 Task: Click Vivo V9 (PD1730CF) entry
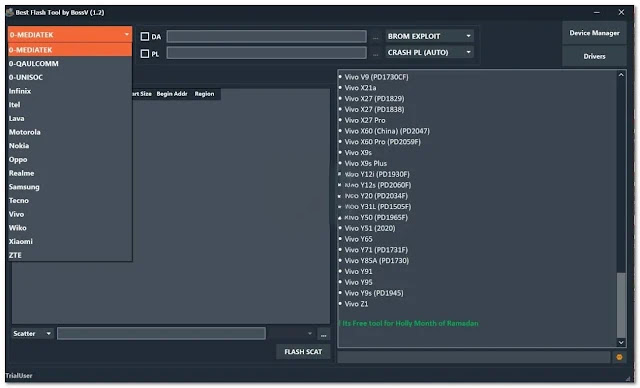[x=376, y=77]
